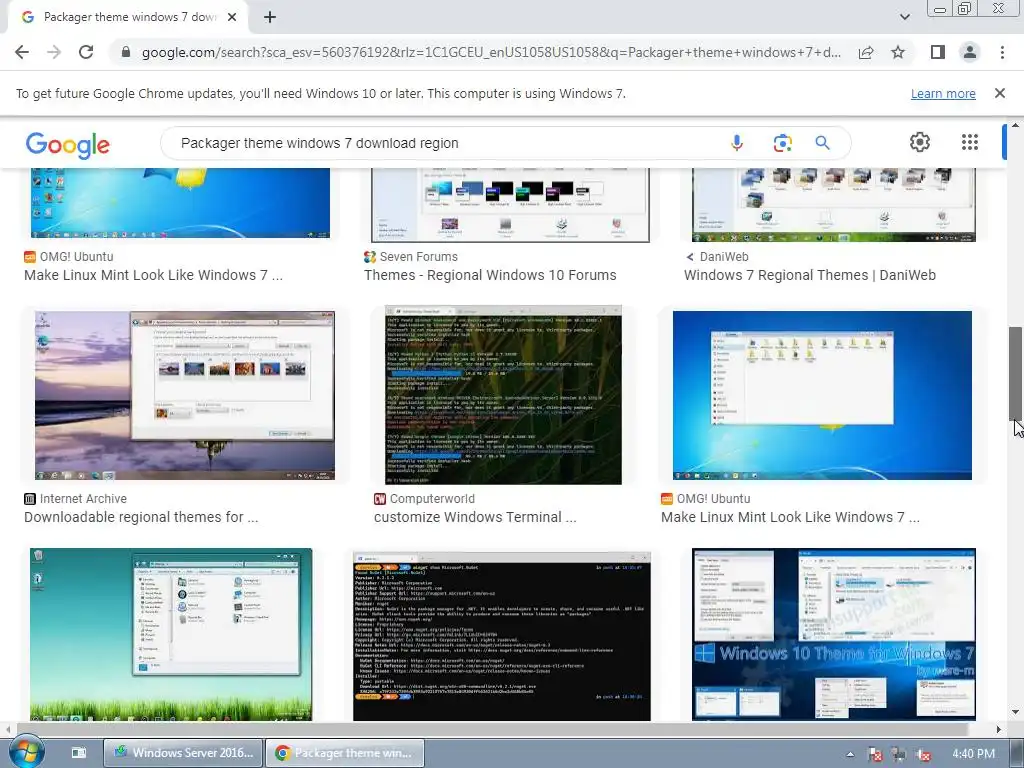Viewport: 1024px width, 768px height.
Task: Open the taskbar clock showing 4:40 PM
Action: click(973, 754)
